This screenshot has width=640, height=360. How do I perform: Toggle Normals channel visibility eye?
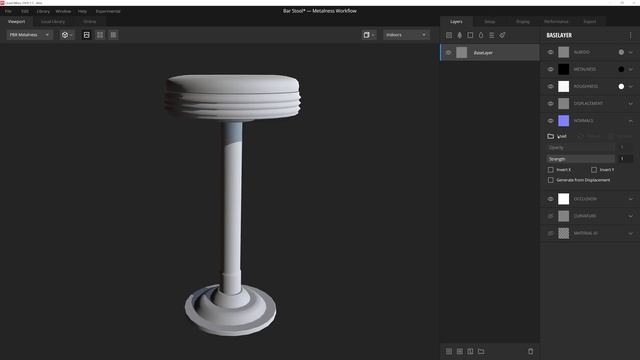pyautogui.click(x=550, y=121)
